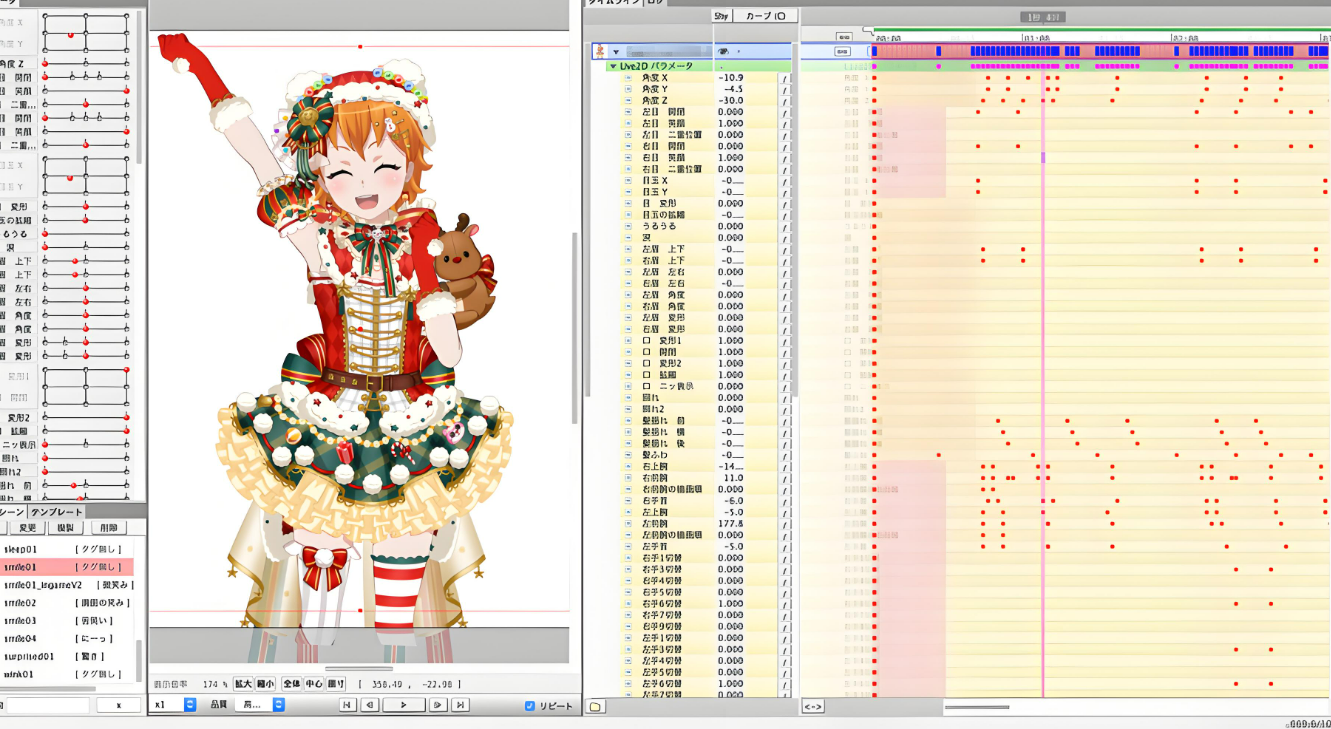Click the 複製 button in the scene panel
The height and width of the screenshot is (729, 1331).
click(x=65, y=528)
